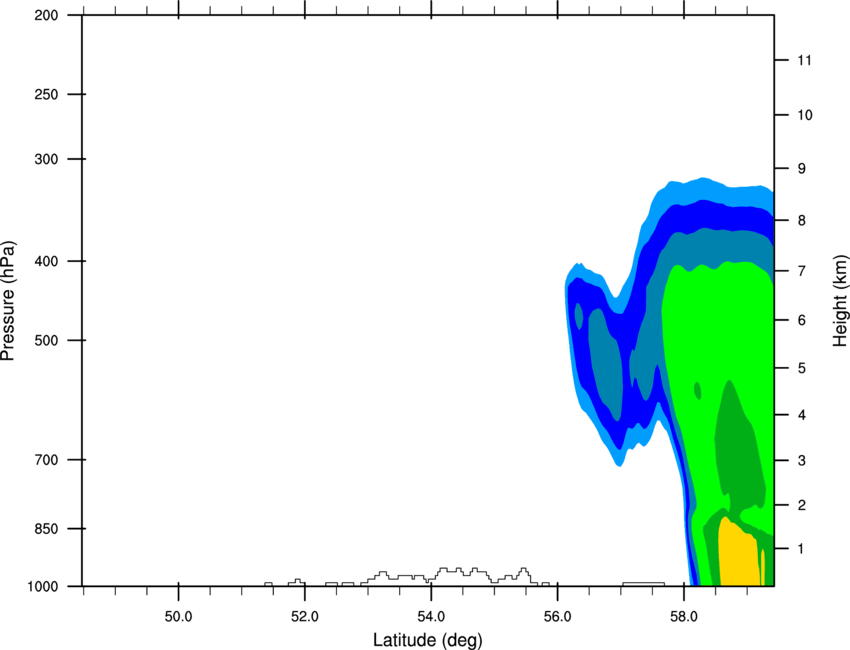The width and height of the screenshot is (850, 650).
Task: Select the 700 pressure tick label
Action: pyautogui.click(x=46, y=460)
